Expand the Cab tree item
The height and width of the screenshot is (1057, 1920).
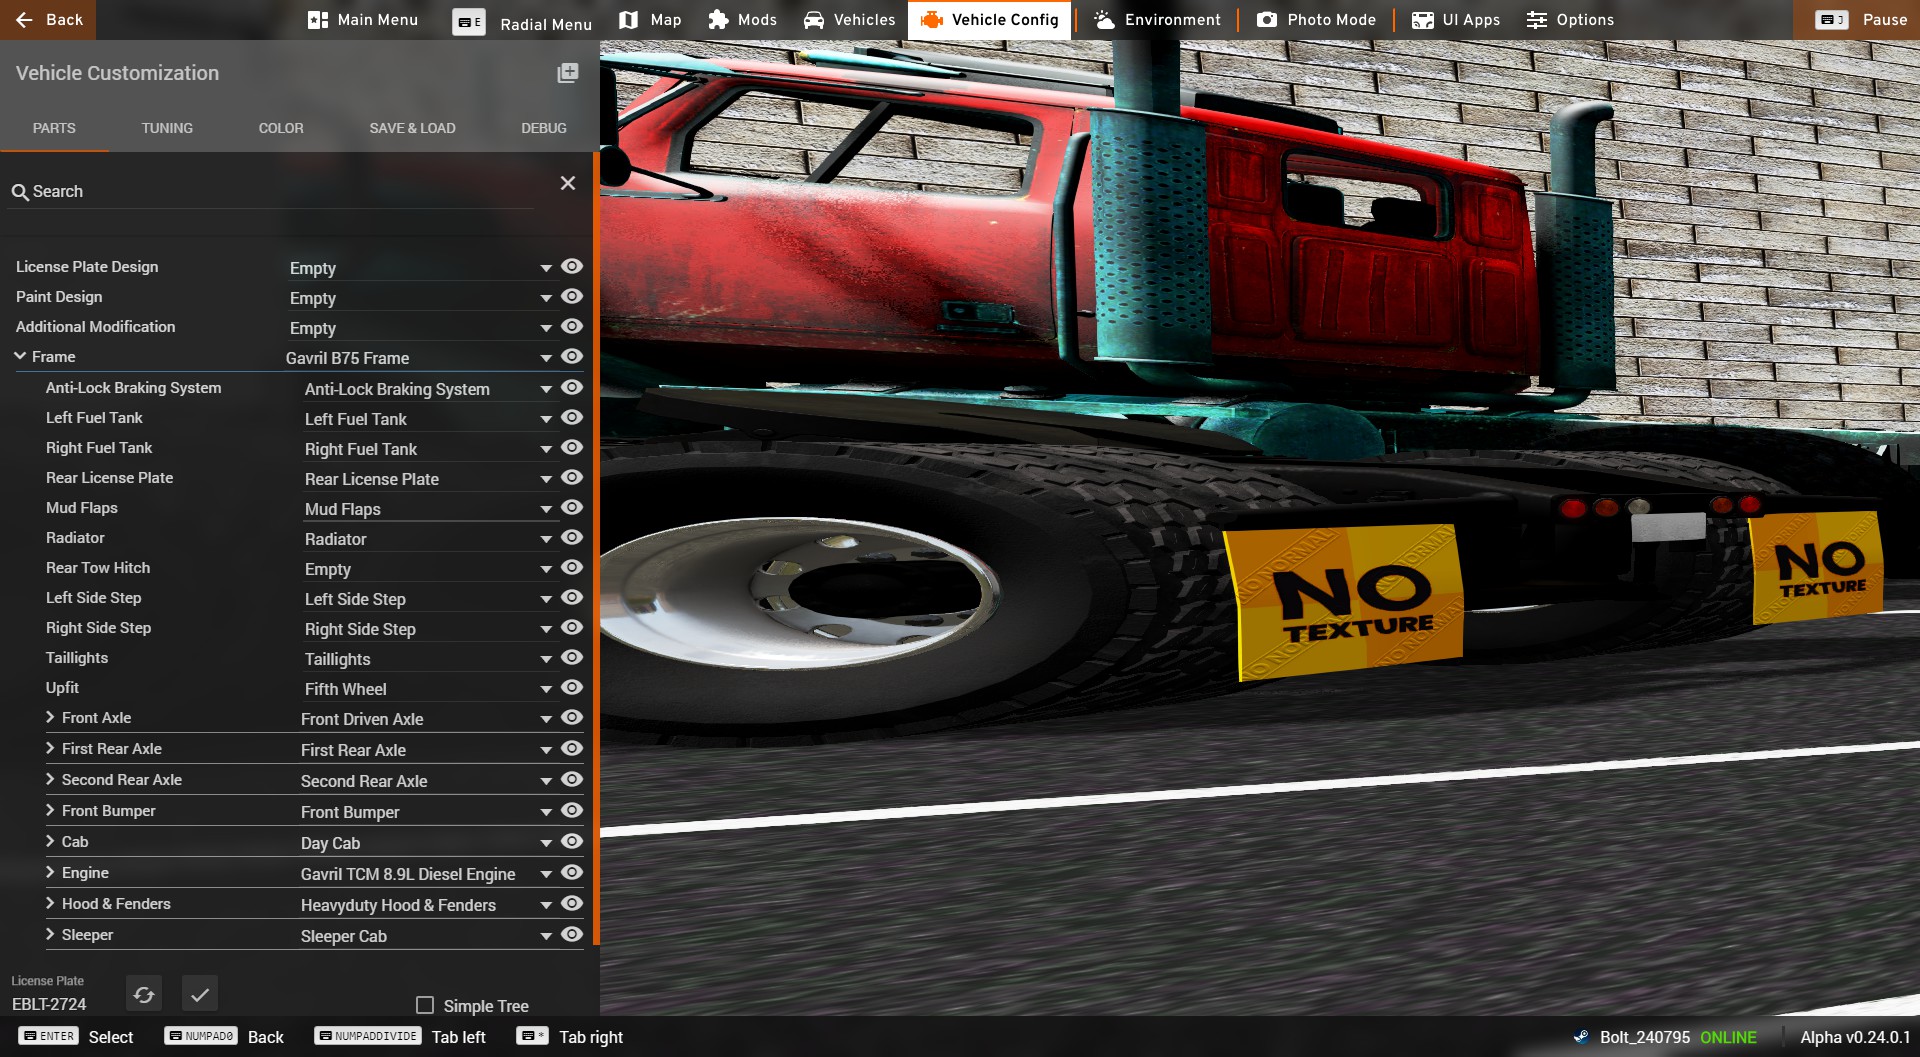pyautogui.click(x=50, y=841)
